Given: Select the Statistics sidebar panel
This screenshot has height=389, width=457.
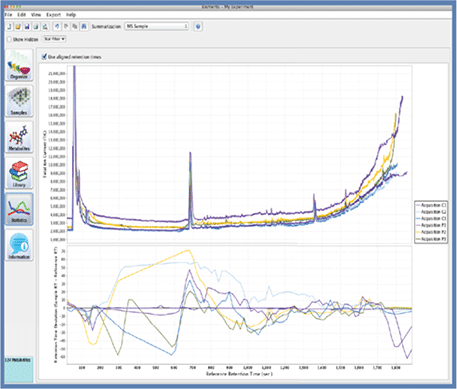Looking at the screenshot, I should pos(19,209).
